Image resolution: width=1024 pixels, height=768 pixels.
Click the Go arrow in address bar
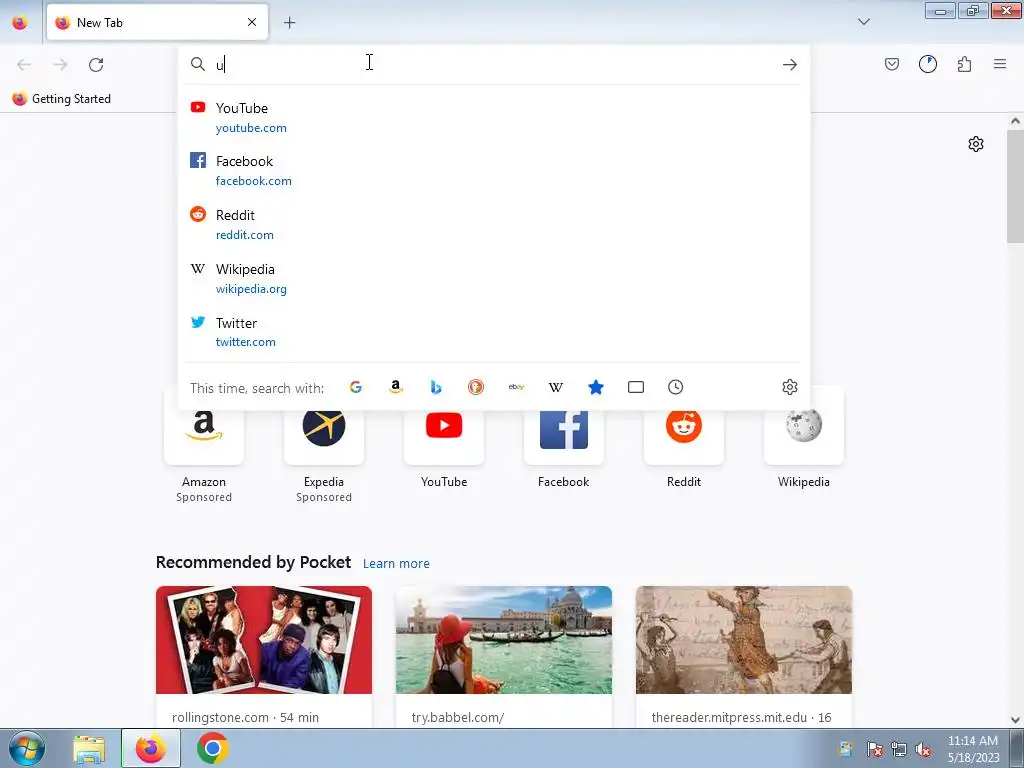click(790, 65)
